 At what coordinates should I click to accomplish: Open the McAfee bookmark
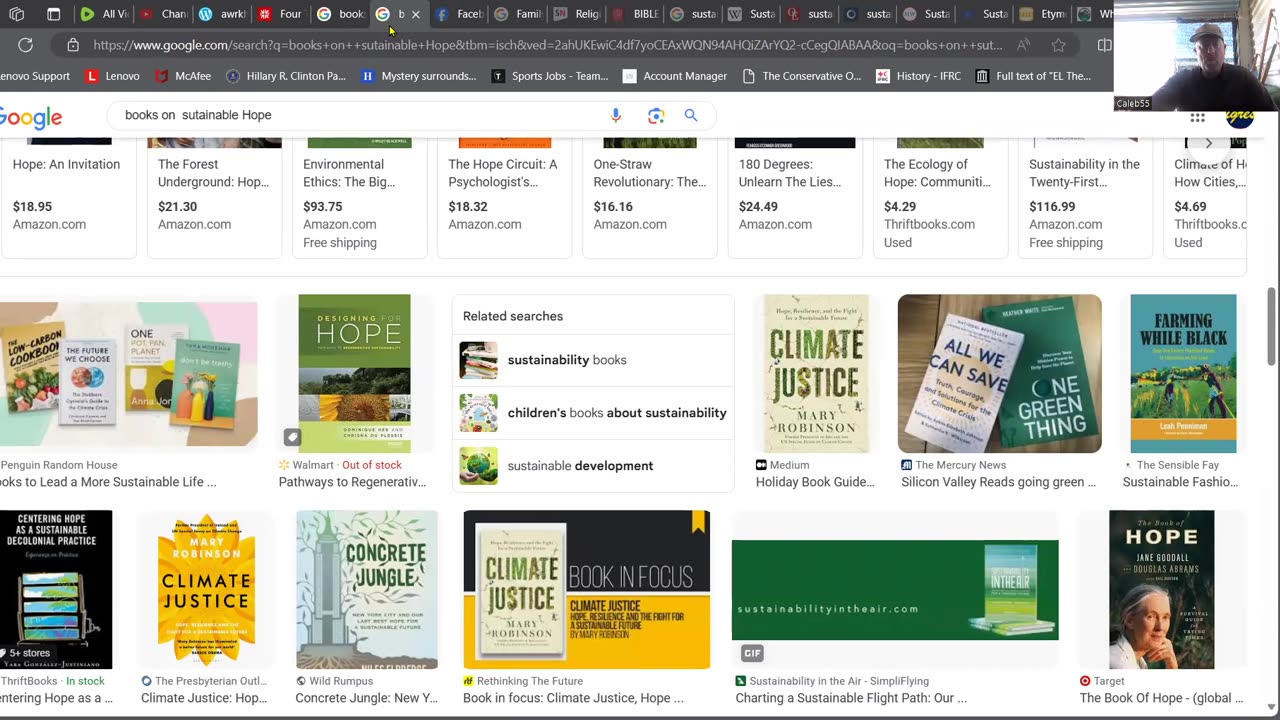tap(183, 76)
